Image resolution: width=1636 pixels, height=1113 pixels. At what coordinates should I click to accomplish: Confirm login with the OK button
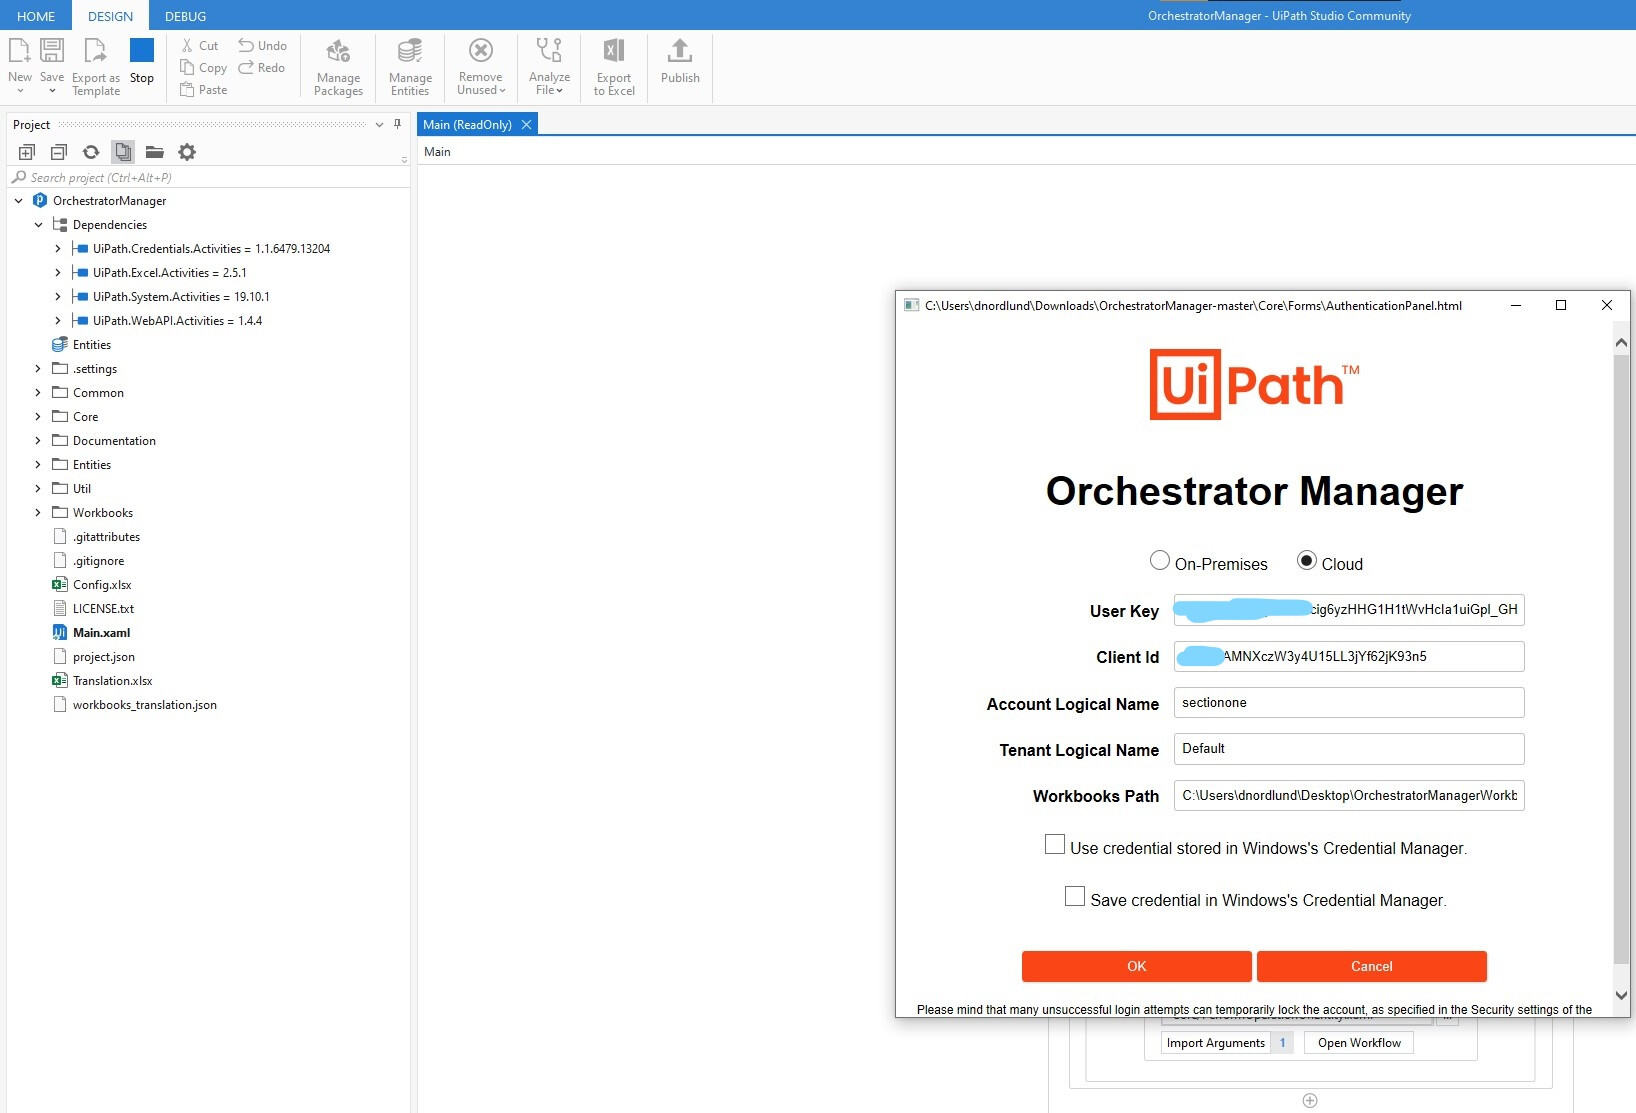click(x=1137, y=966)
